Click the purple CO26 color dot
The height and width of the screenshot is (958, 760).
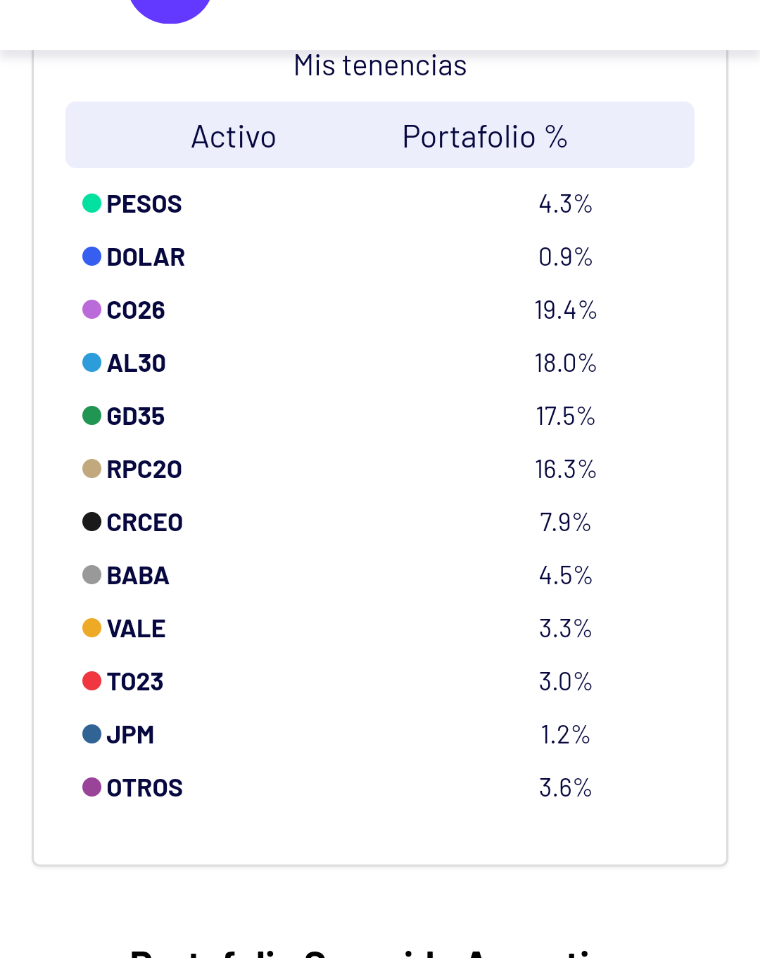click(x=92, y=310)
